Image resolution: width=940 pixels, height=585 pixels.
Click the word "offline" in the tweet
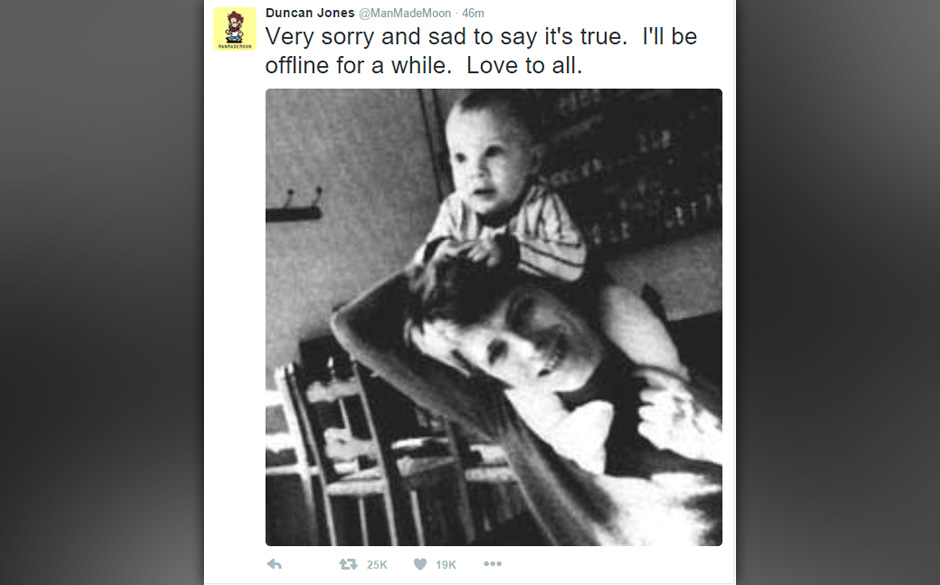[x=300, y=66]
